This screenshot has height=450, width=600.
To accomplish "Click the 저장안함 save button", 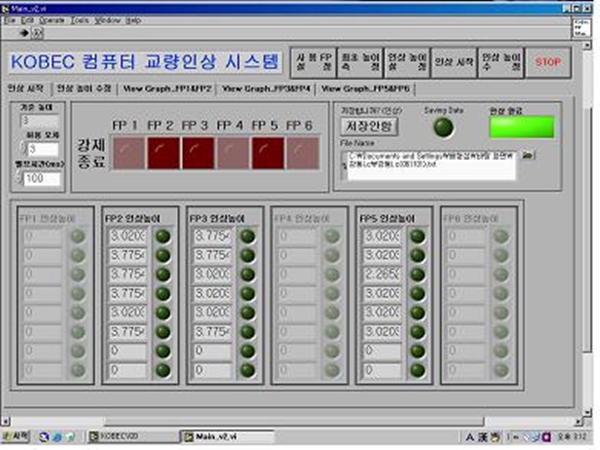I will 371,126.
